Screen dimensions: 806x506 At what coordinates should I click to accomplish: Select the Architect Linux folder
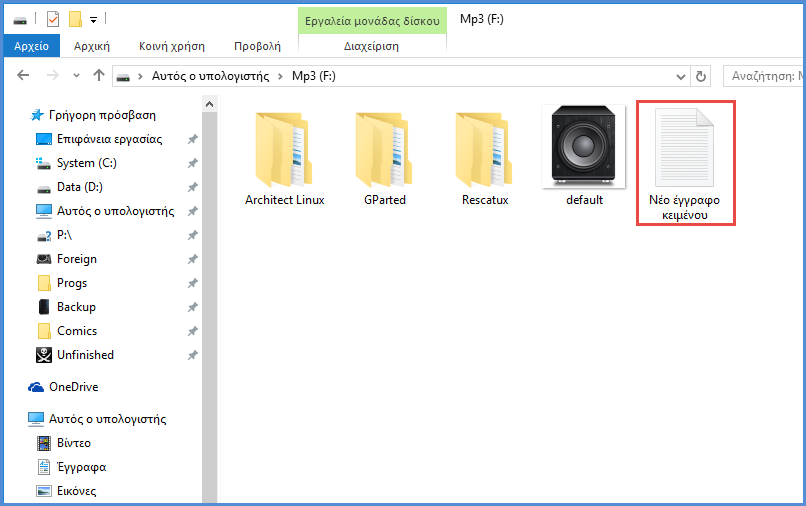click(x=284, y=157)
